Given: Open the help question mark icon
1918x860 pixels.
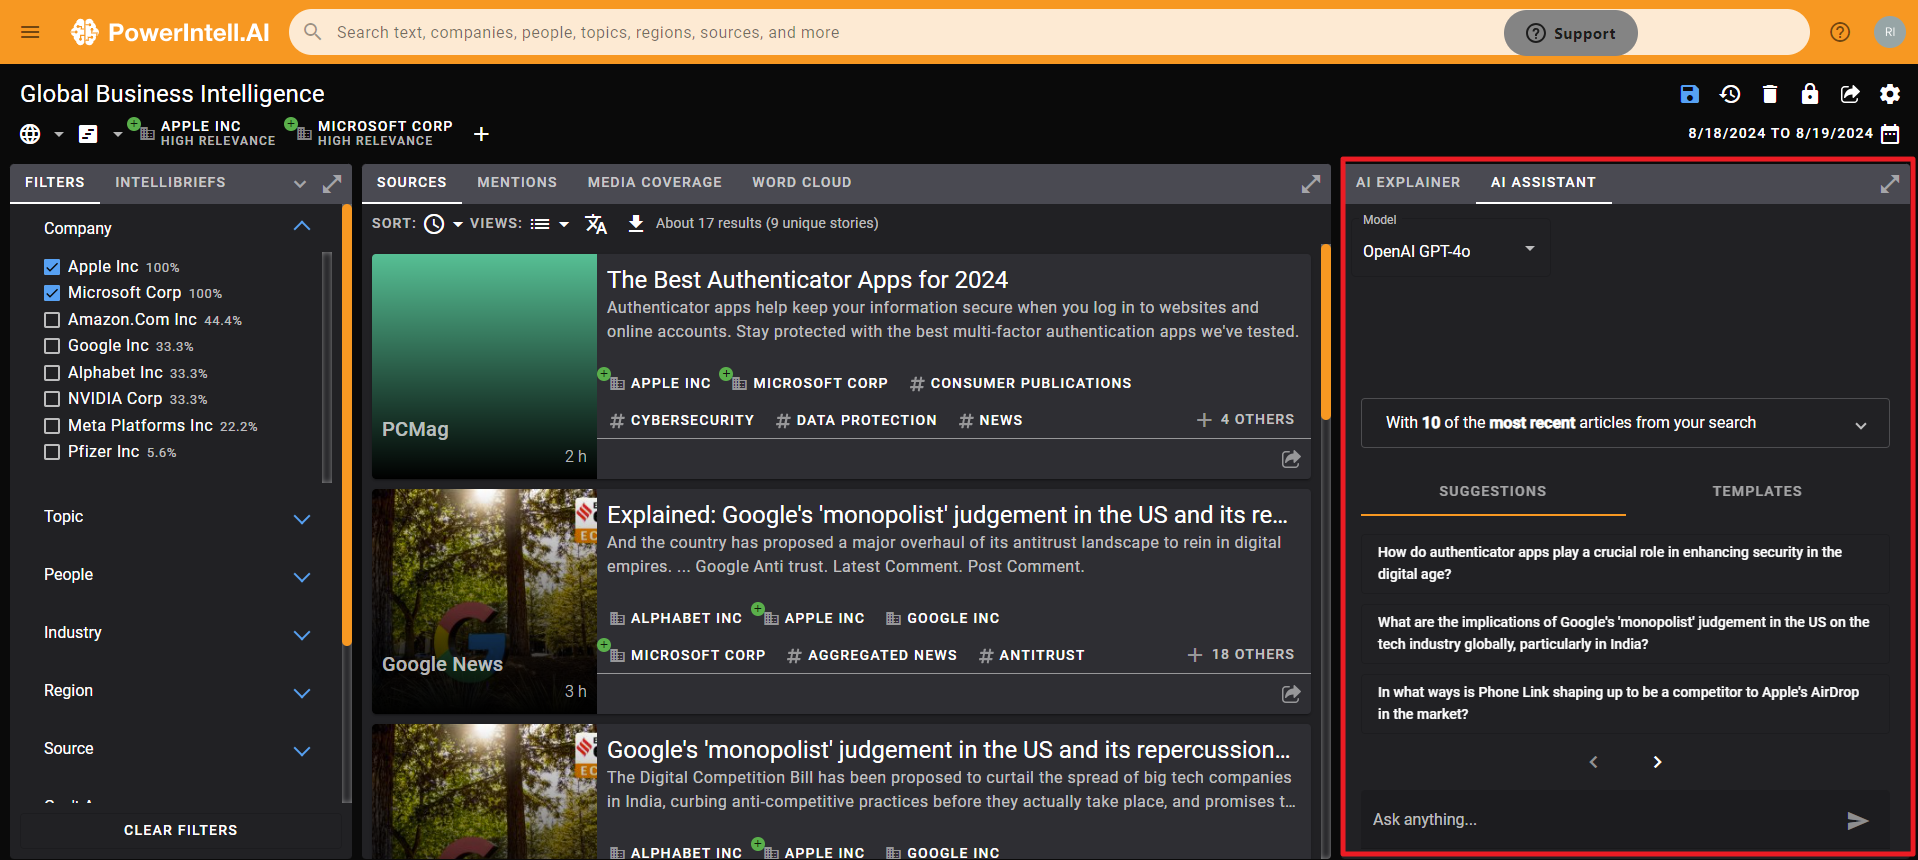Looking at the screenshot, I should pyautogui.click(x=1840, y=32).
